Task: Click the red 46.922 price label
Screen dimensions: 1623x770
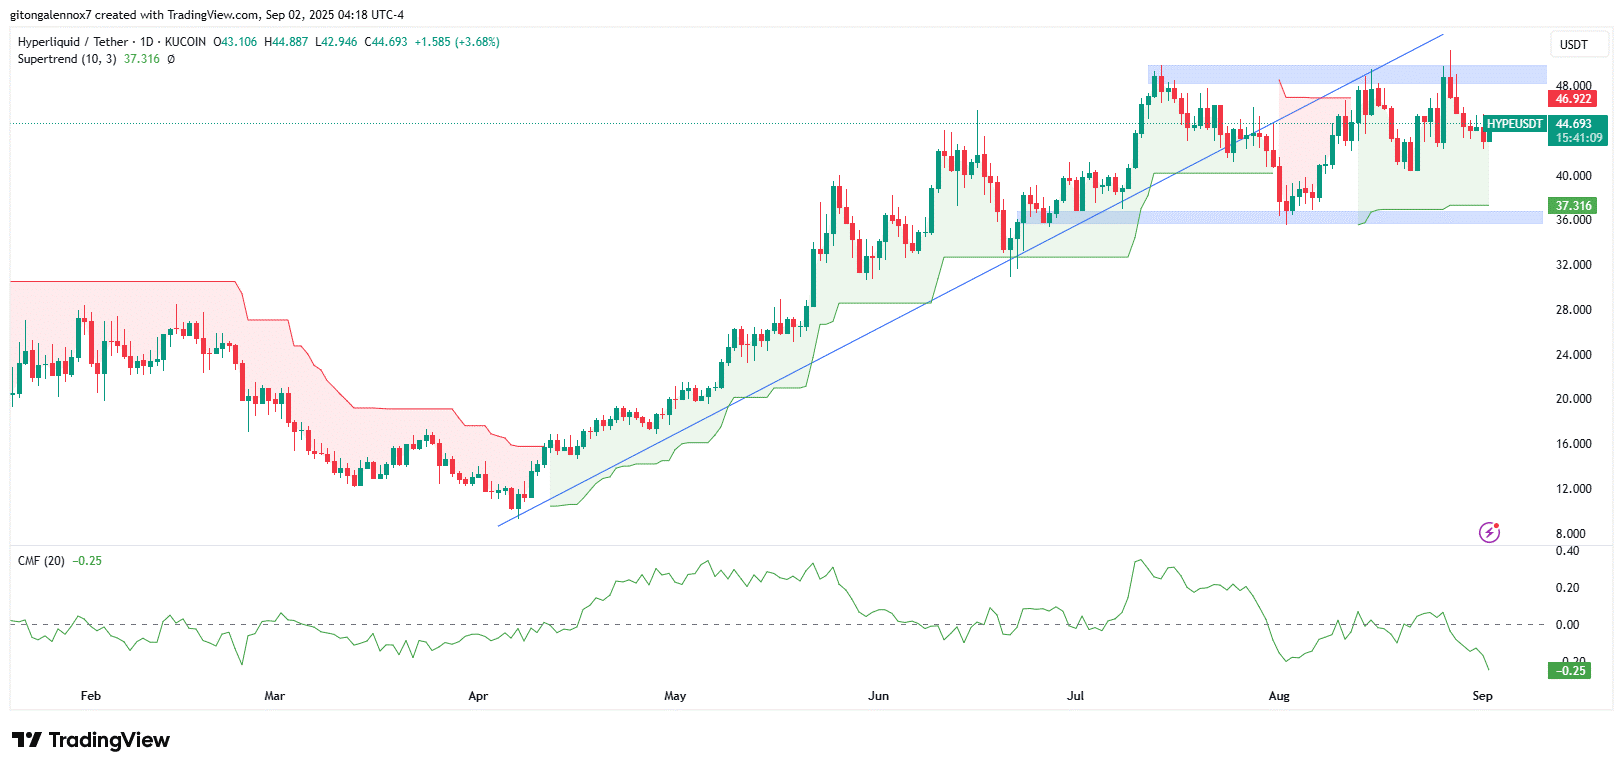Action: (x=1573, y=99)
